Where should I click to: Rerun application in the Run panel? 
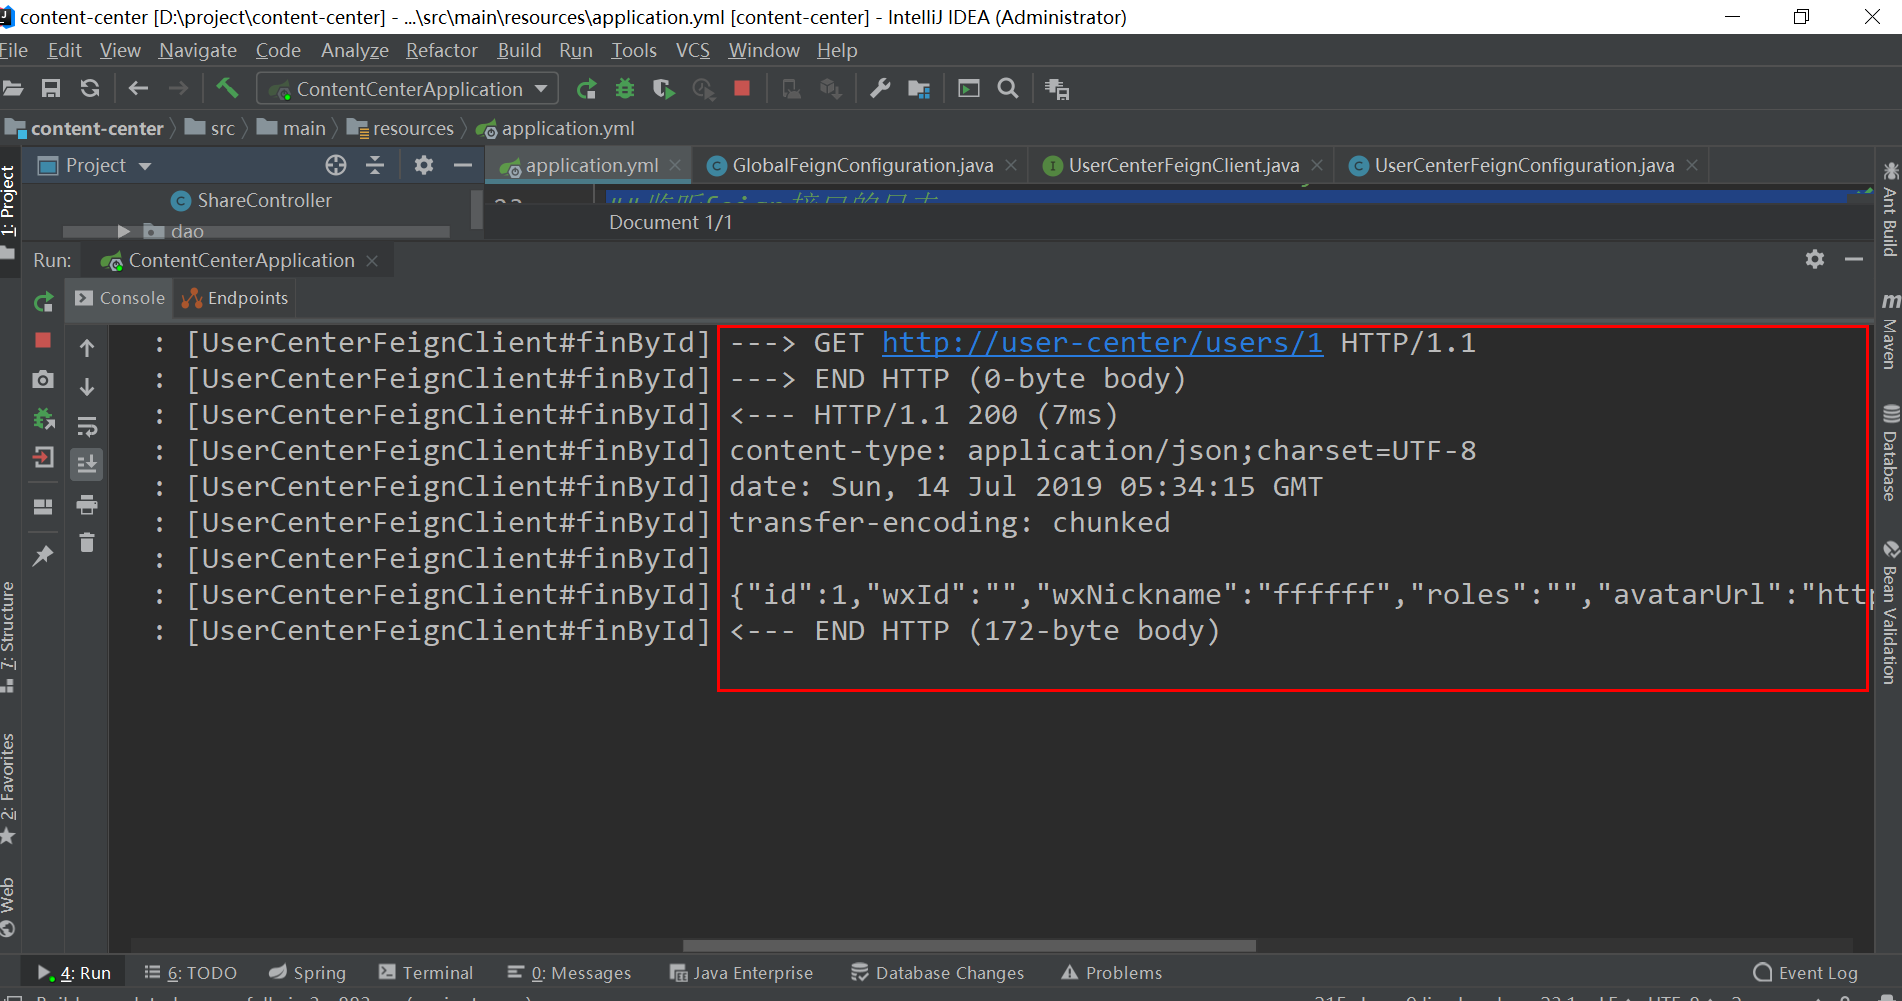click(43, 302)
